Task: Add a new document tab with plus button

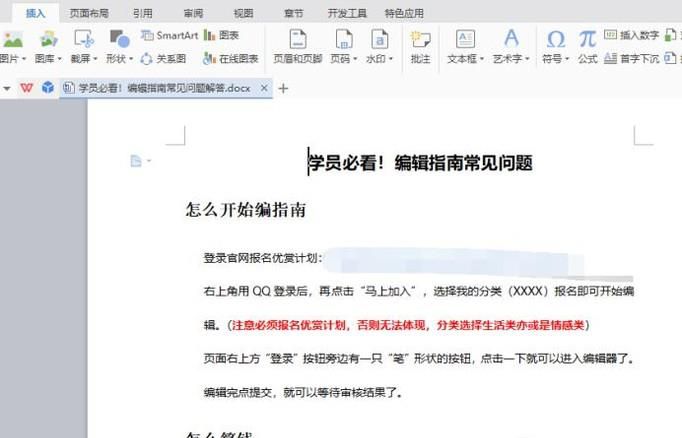Action: (283, 89)
